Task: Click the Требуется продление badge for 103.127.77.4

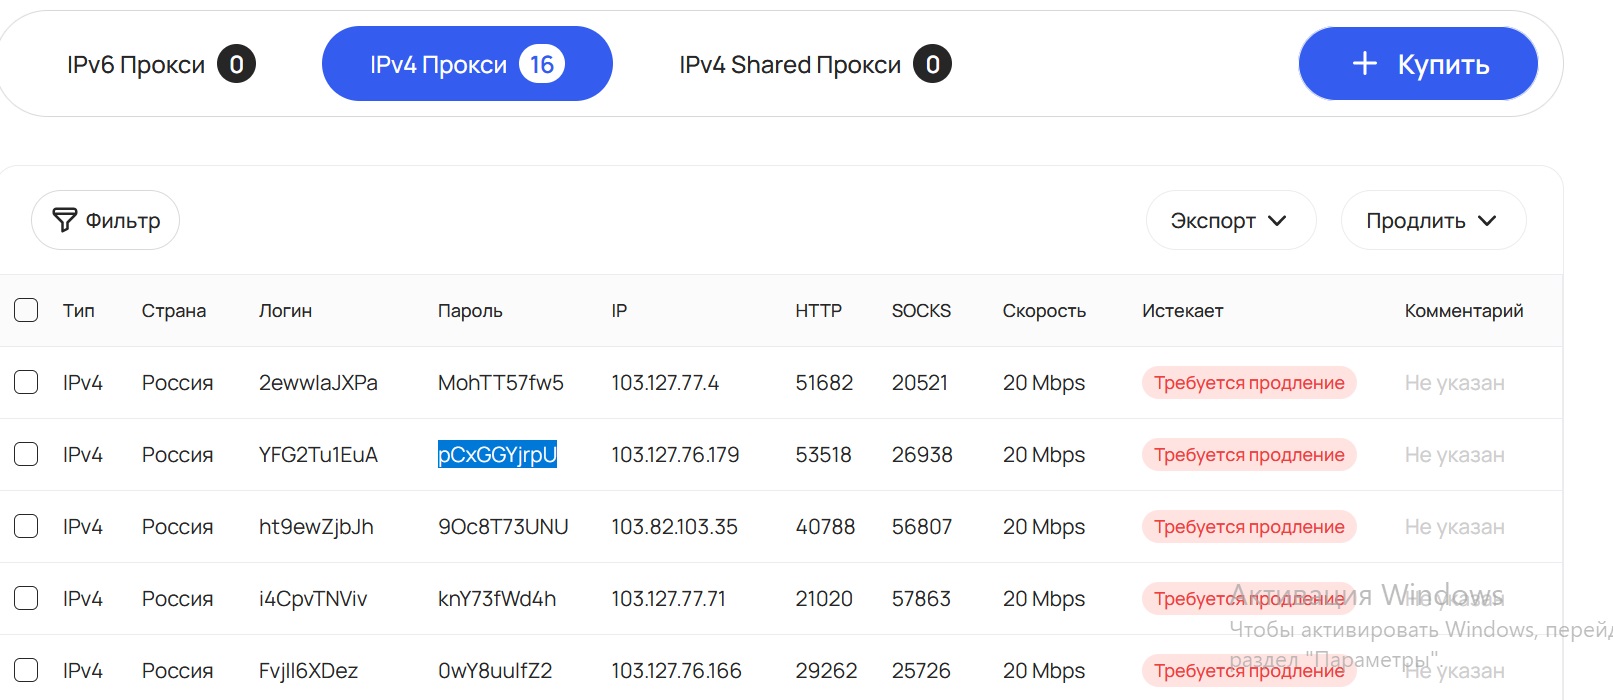Action: tap(1248, 383)
